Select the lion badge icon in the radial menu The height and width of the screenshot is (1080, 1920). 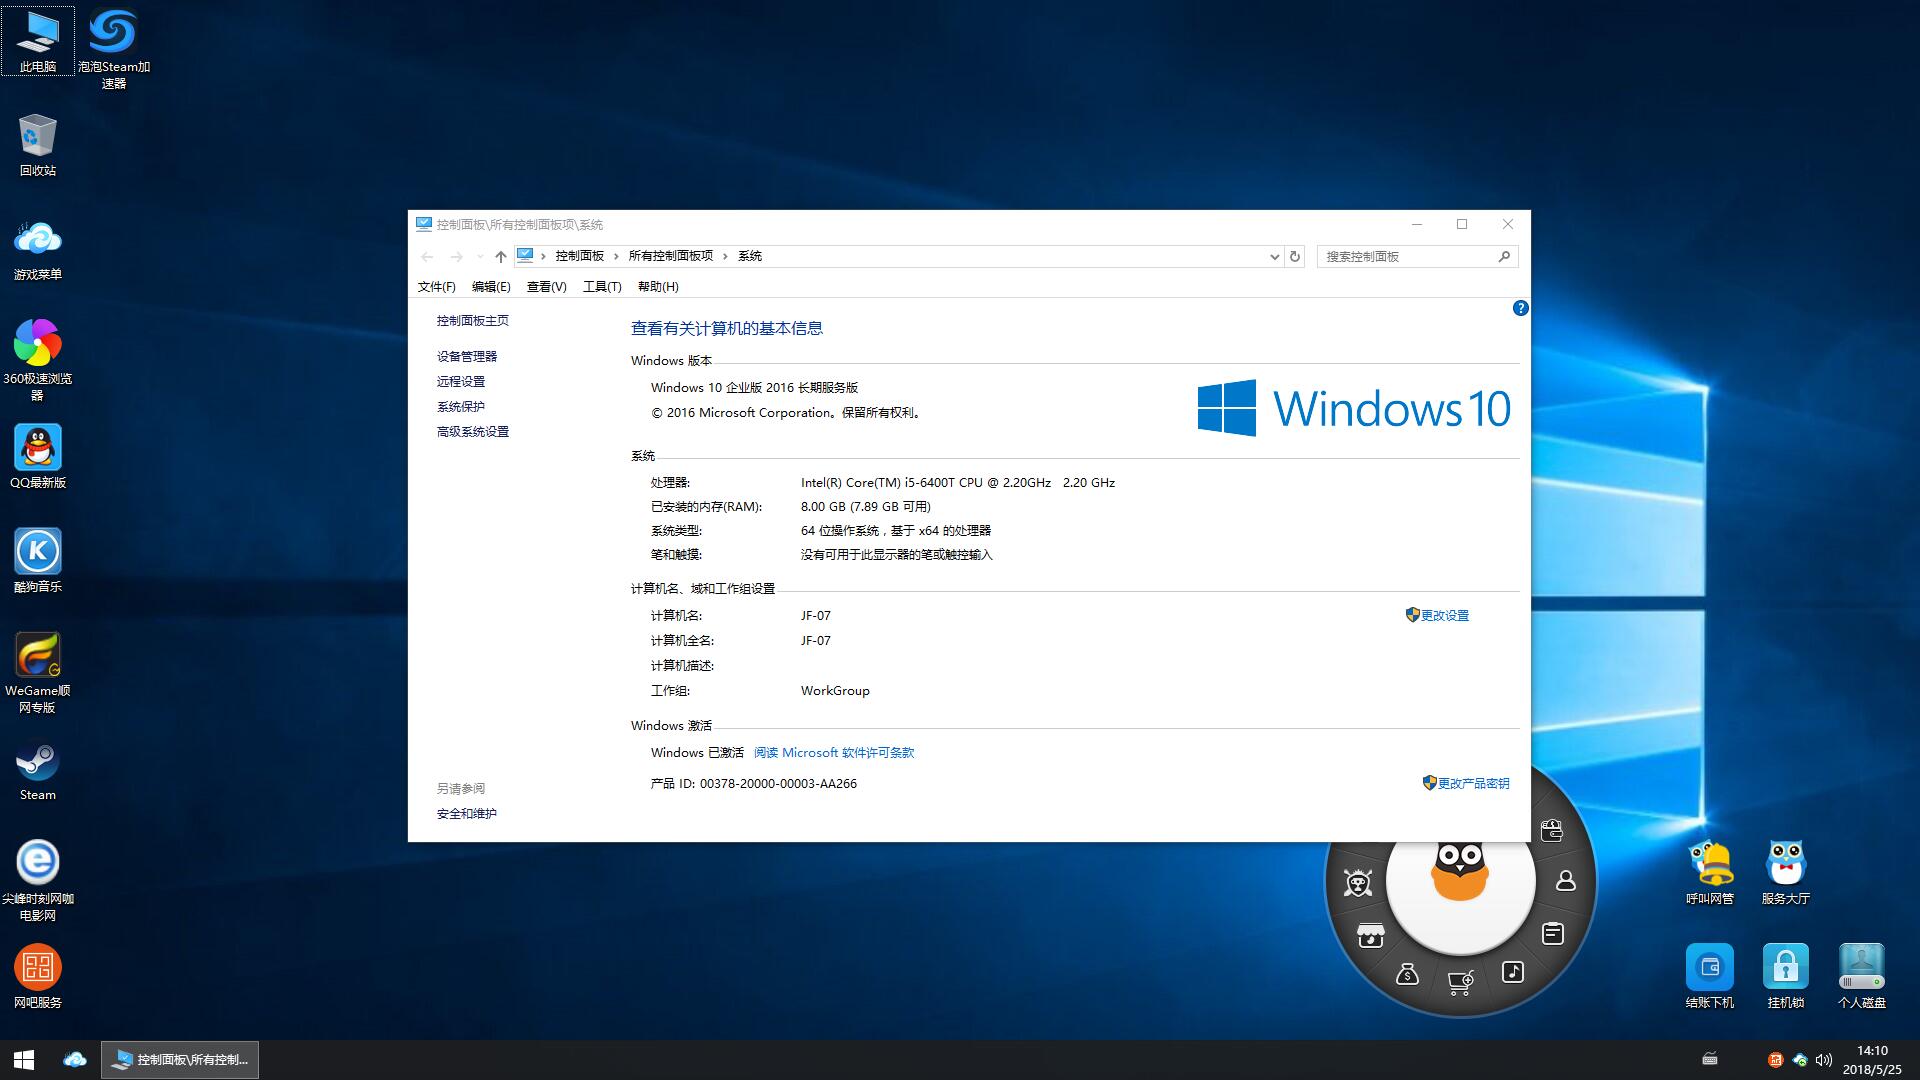tap(1358, 883)
